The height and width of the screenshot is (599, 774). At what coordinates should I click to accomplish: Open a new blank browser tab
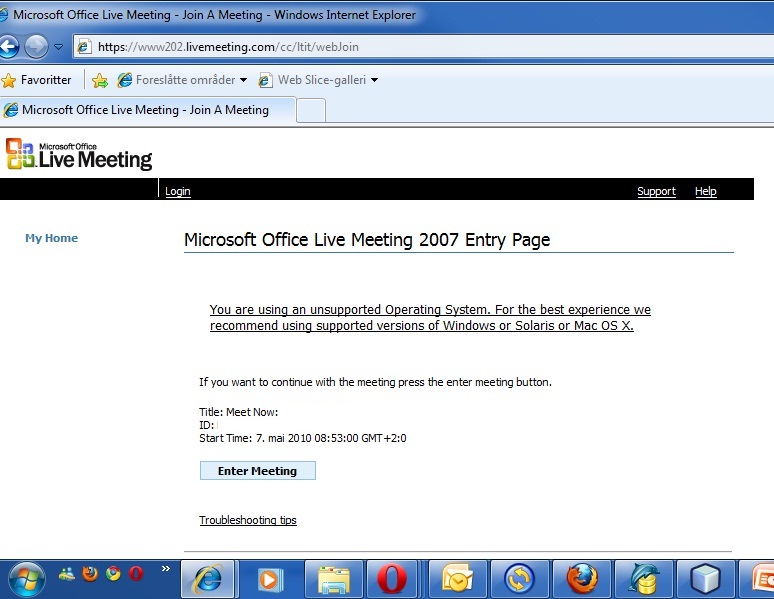coord(311,111)
